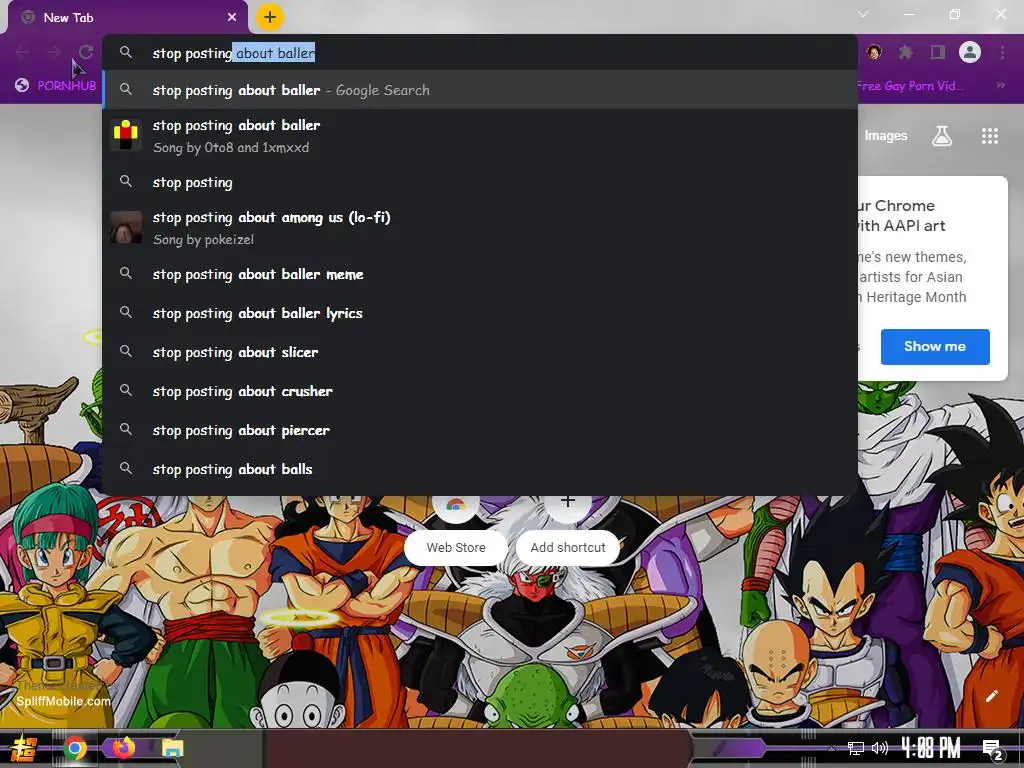The image size is (1024, 768).
Task: Select 'stop posting about baller lyrics' suggestion
Action: 480,313
